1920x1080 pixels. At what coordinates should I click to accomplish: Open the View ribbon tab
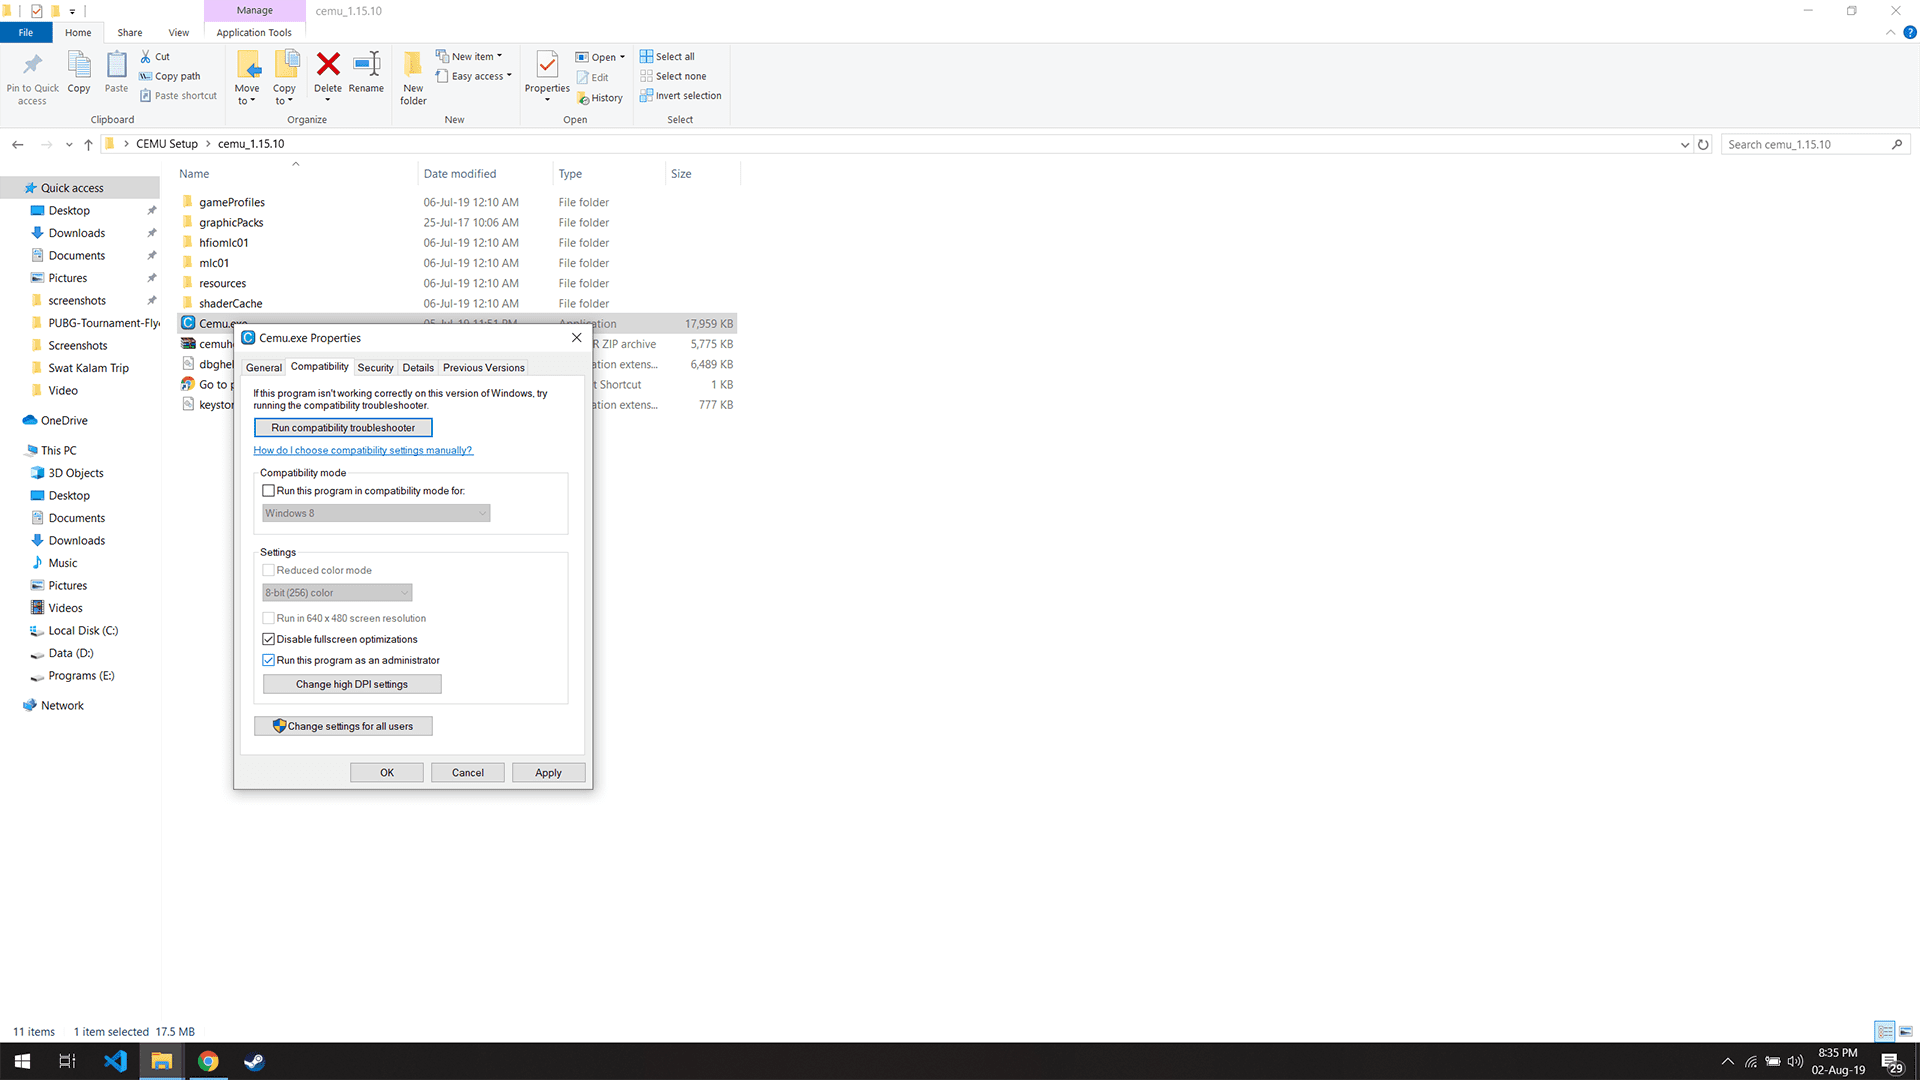pos(178,32)
